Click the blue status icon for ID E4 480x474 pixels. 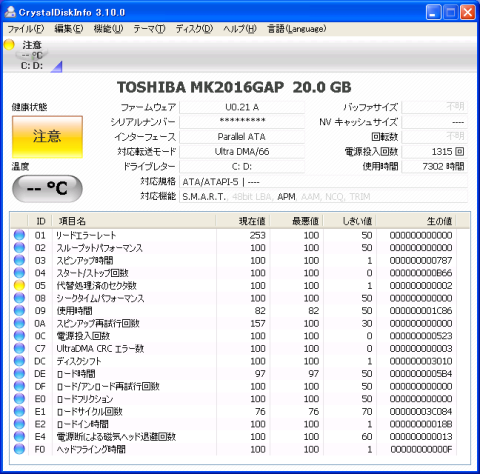[19, 436]
